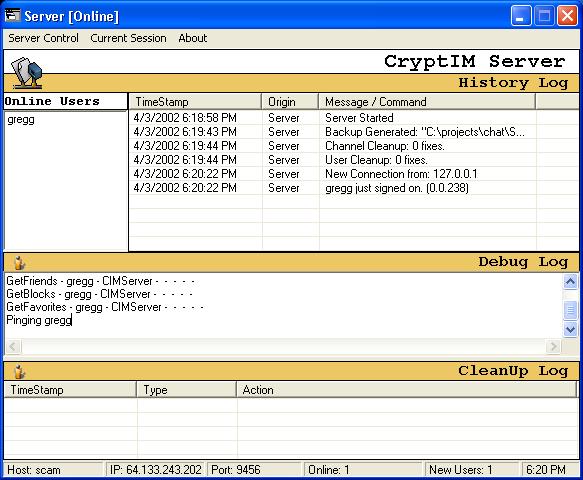583x480 pixels.
Task: Click the CleanUp Log Type column header
Action: (186, 390)
